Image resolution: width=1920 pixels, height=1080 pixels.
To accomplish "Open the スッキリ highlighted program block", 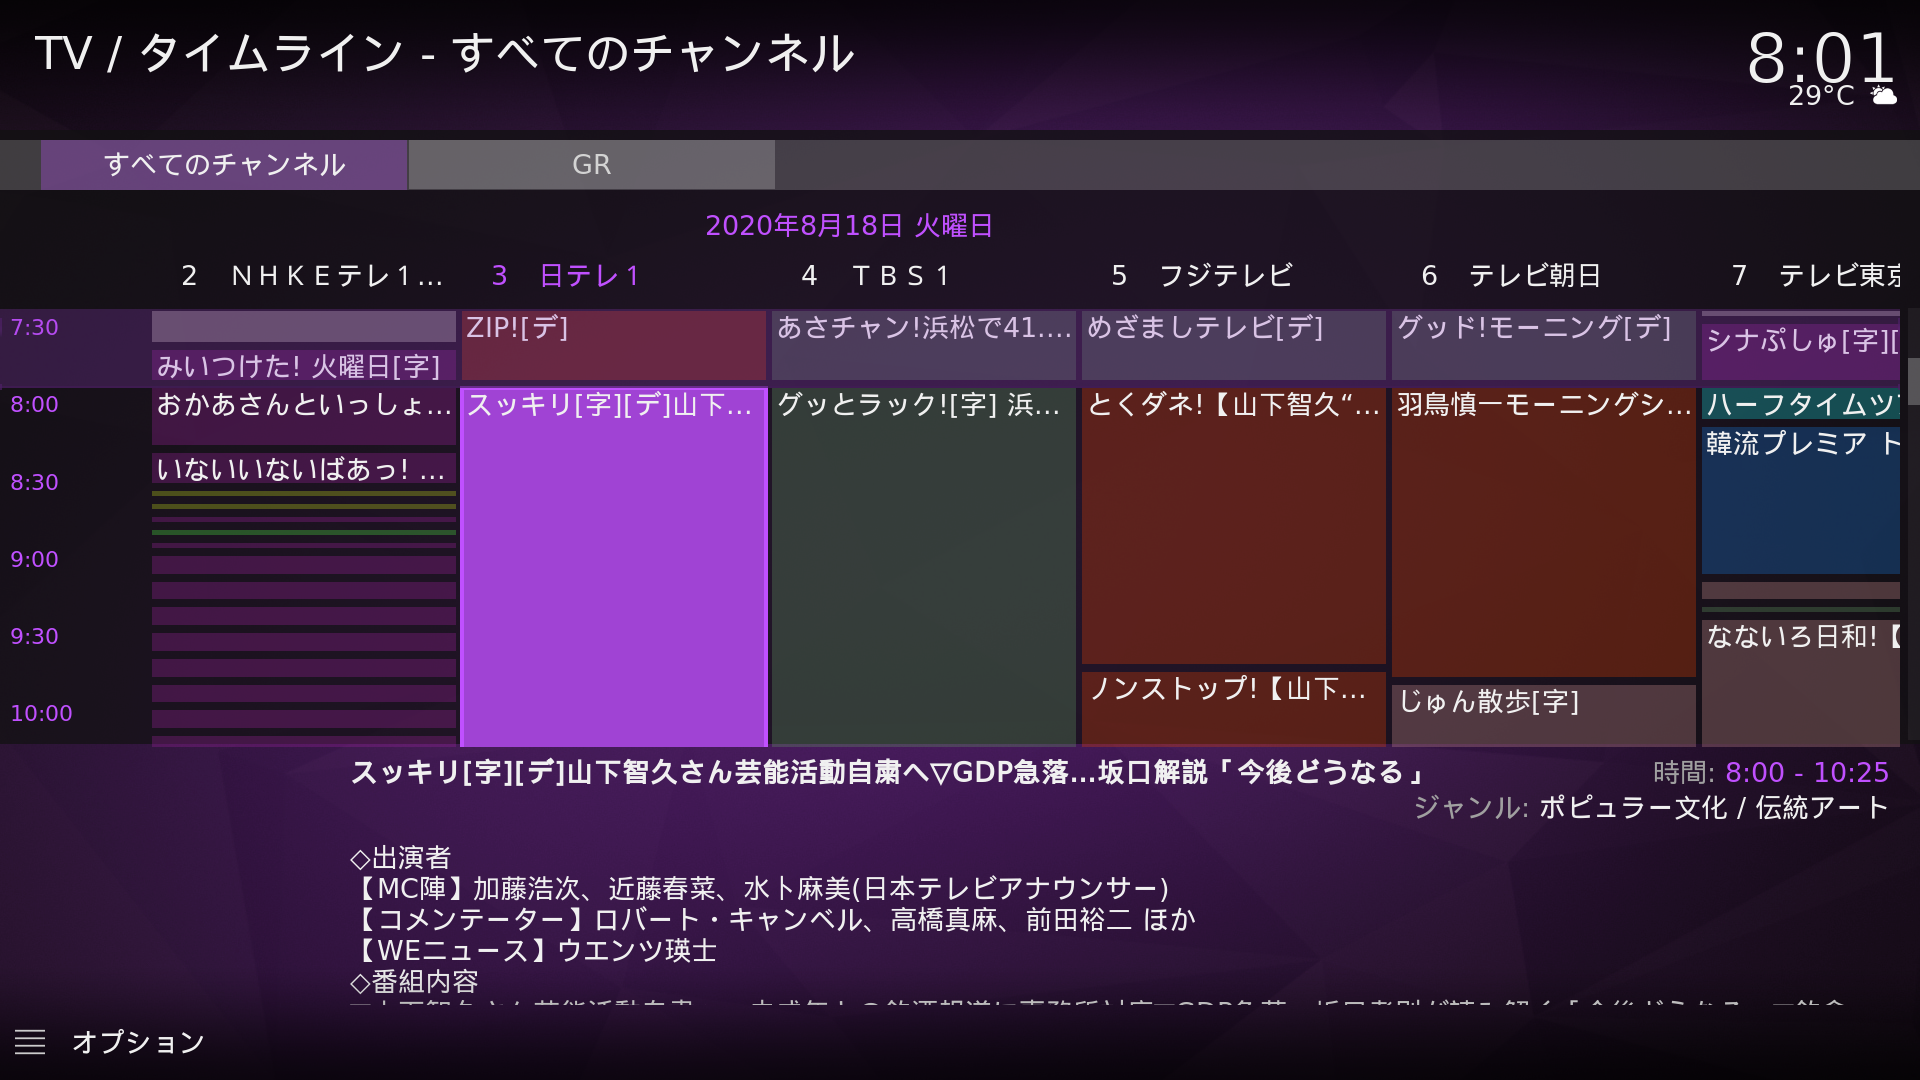I will pos(613,566).
